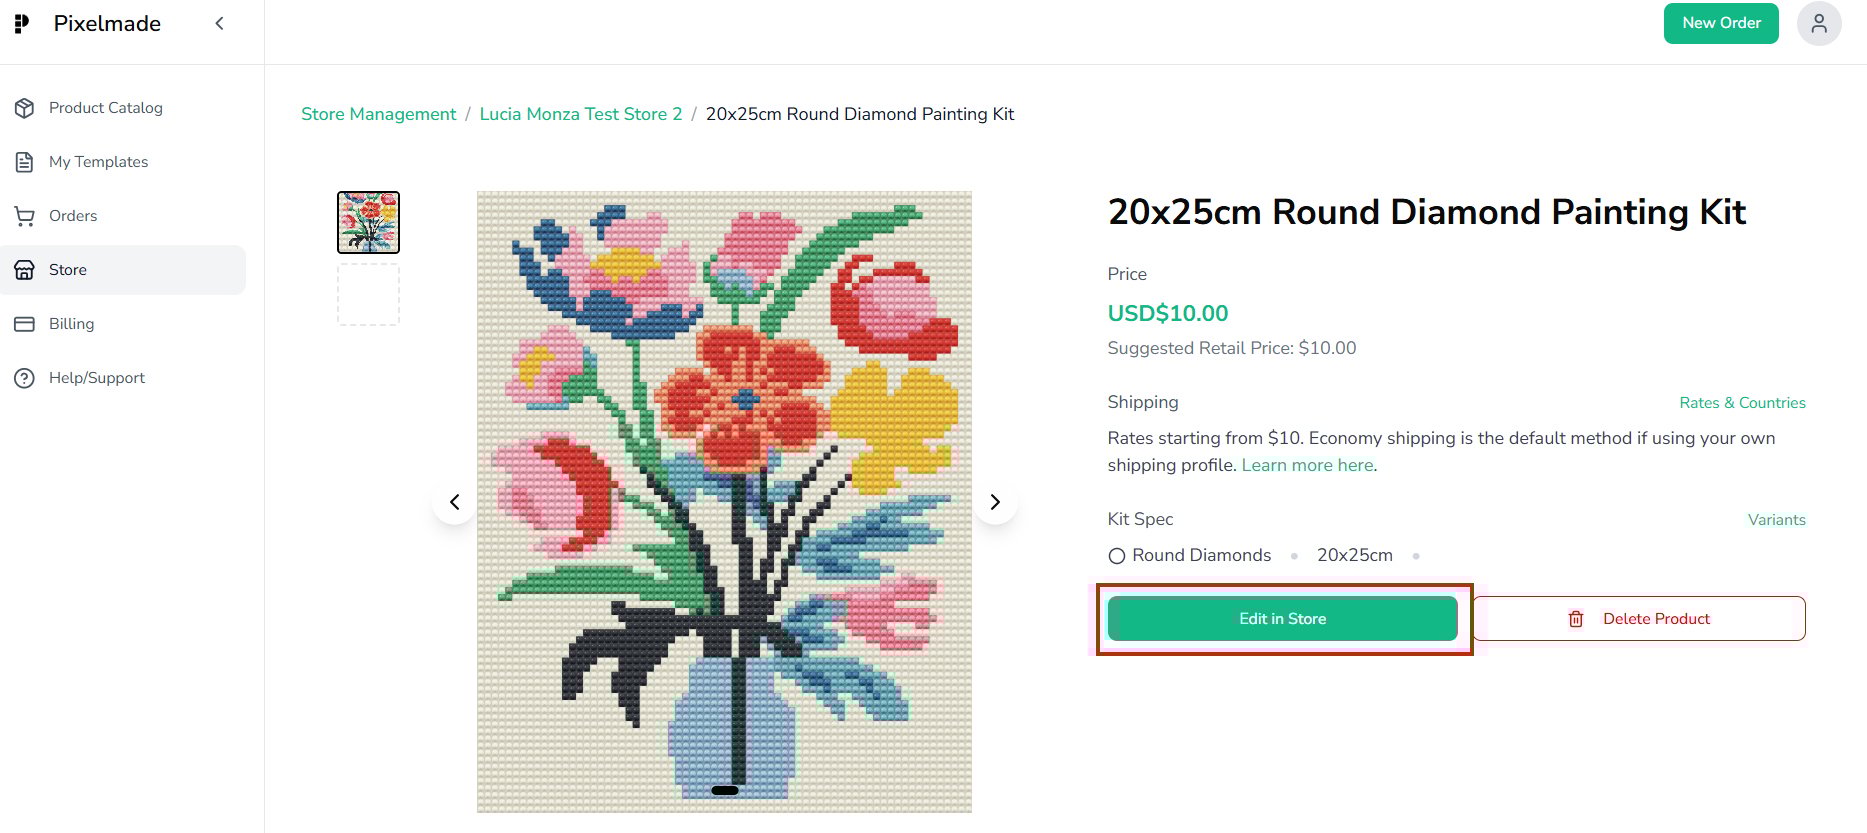
Task: Select the Round Diamonds radio option
Action: click(1117, 556)
